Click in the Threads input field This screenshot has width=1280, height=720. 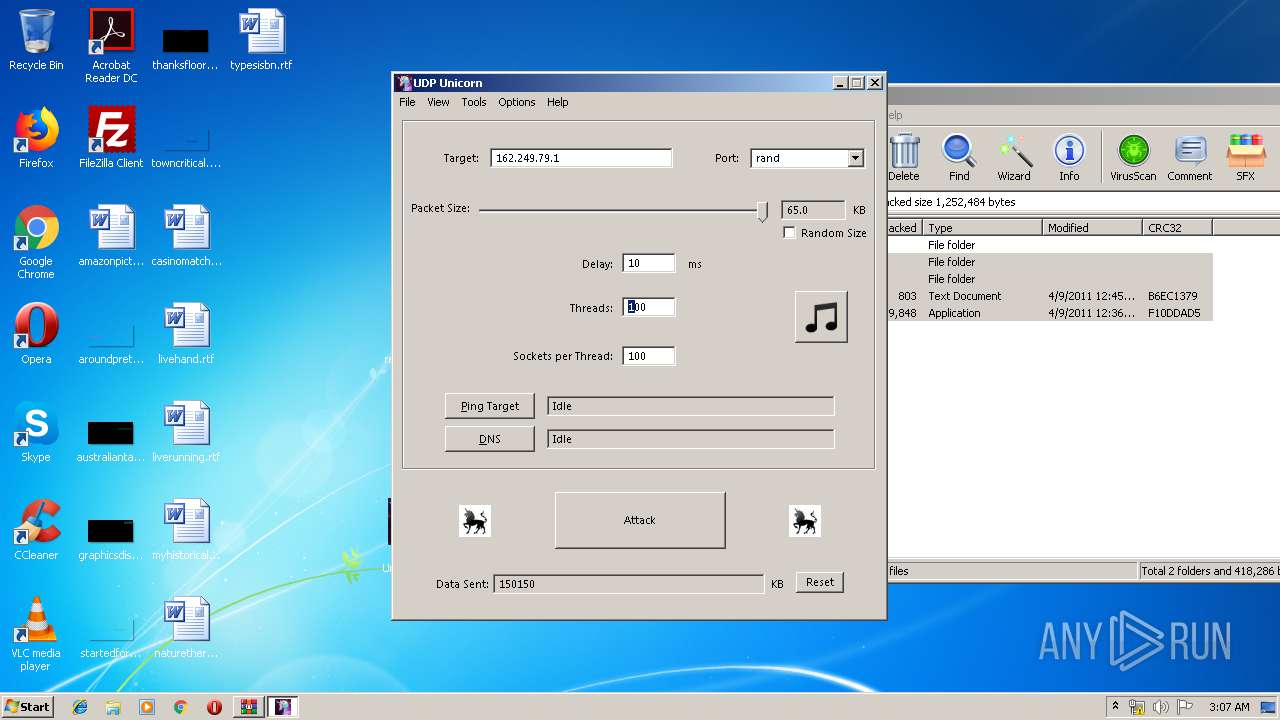[648, 308]
